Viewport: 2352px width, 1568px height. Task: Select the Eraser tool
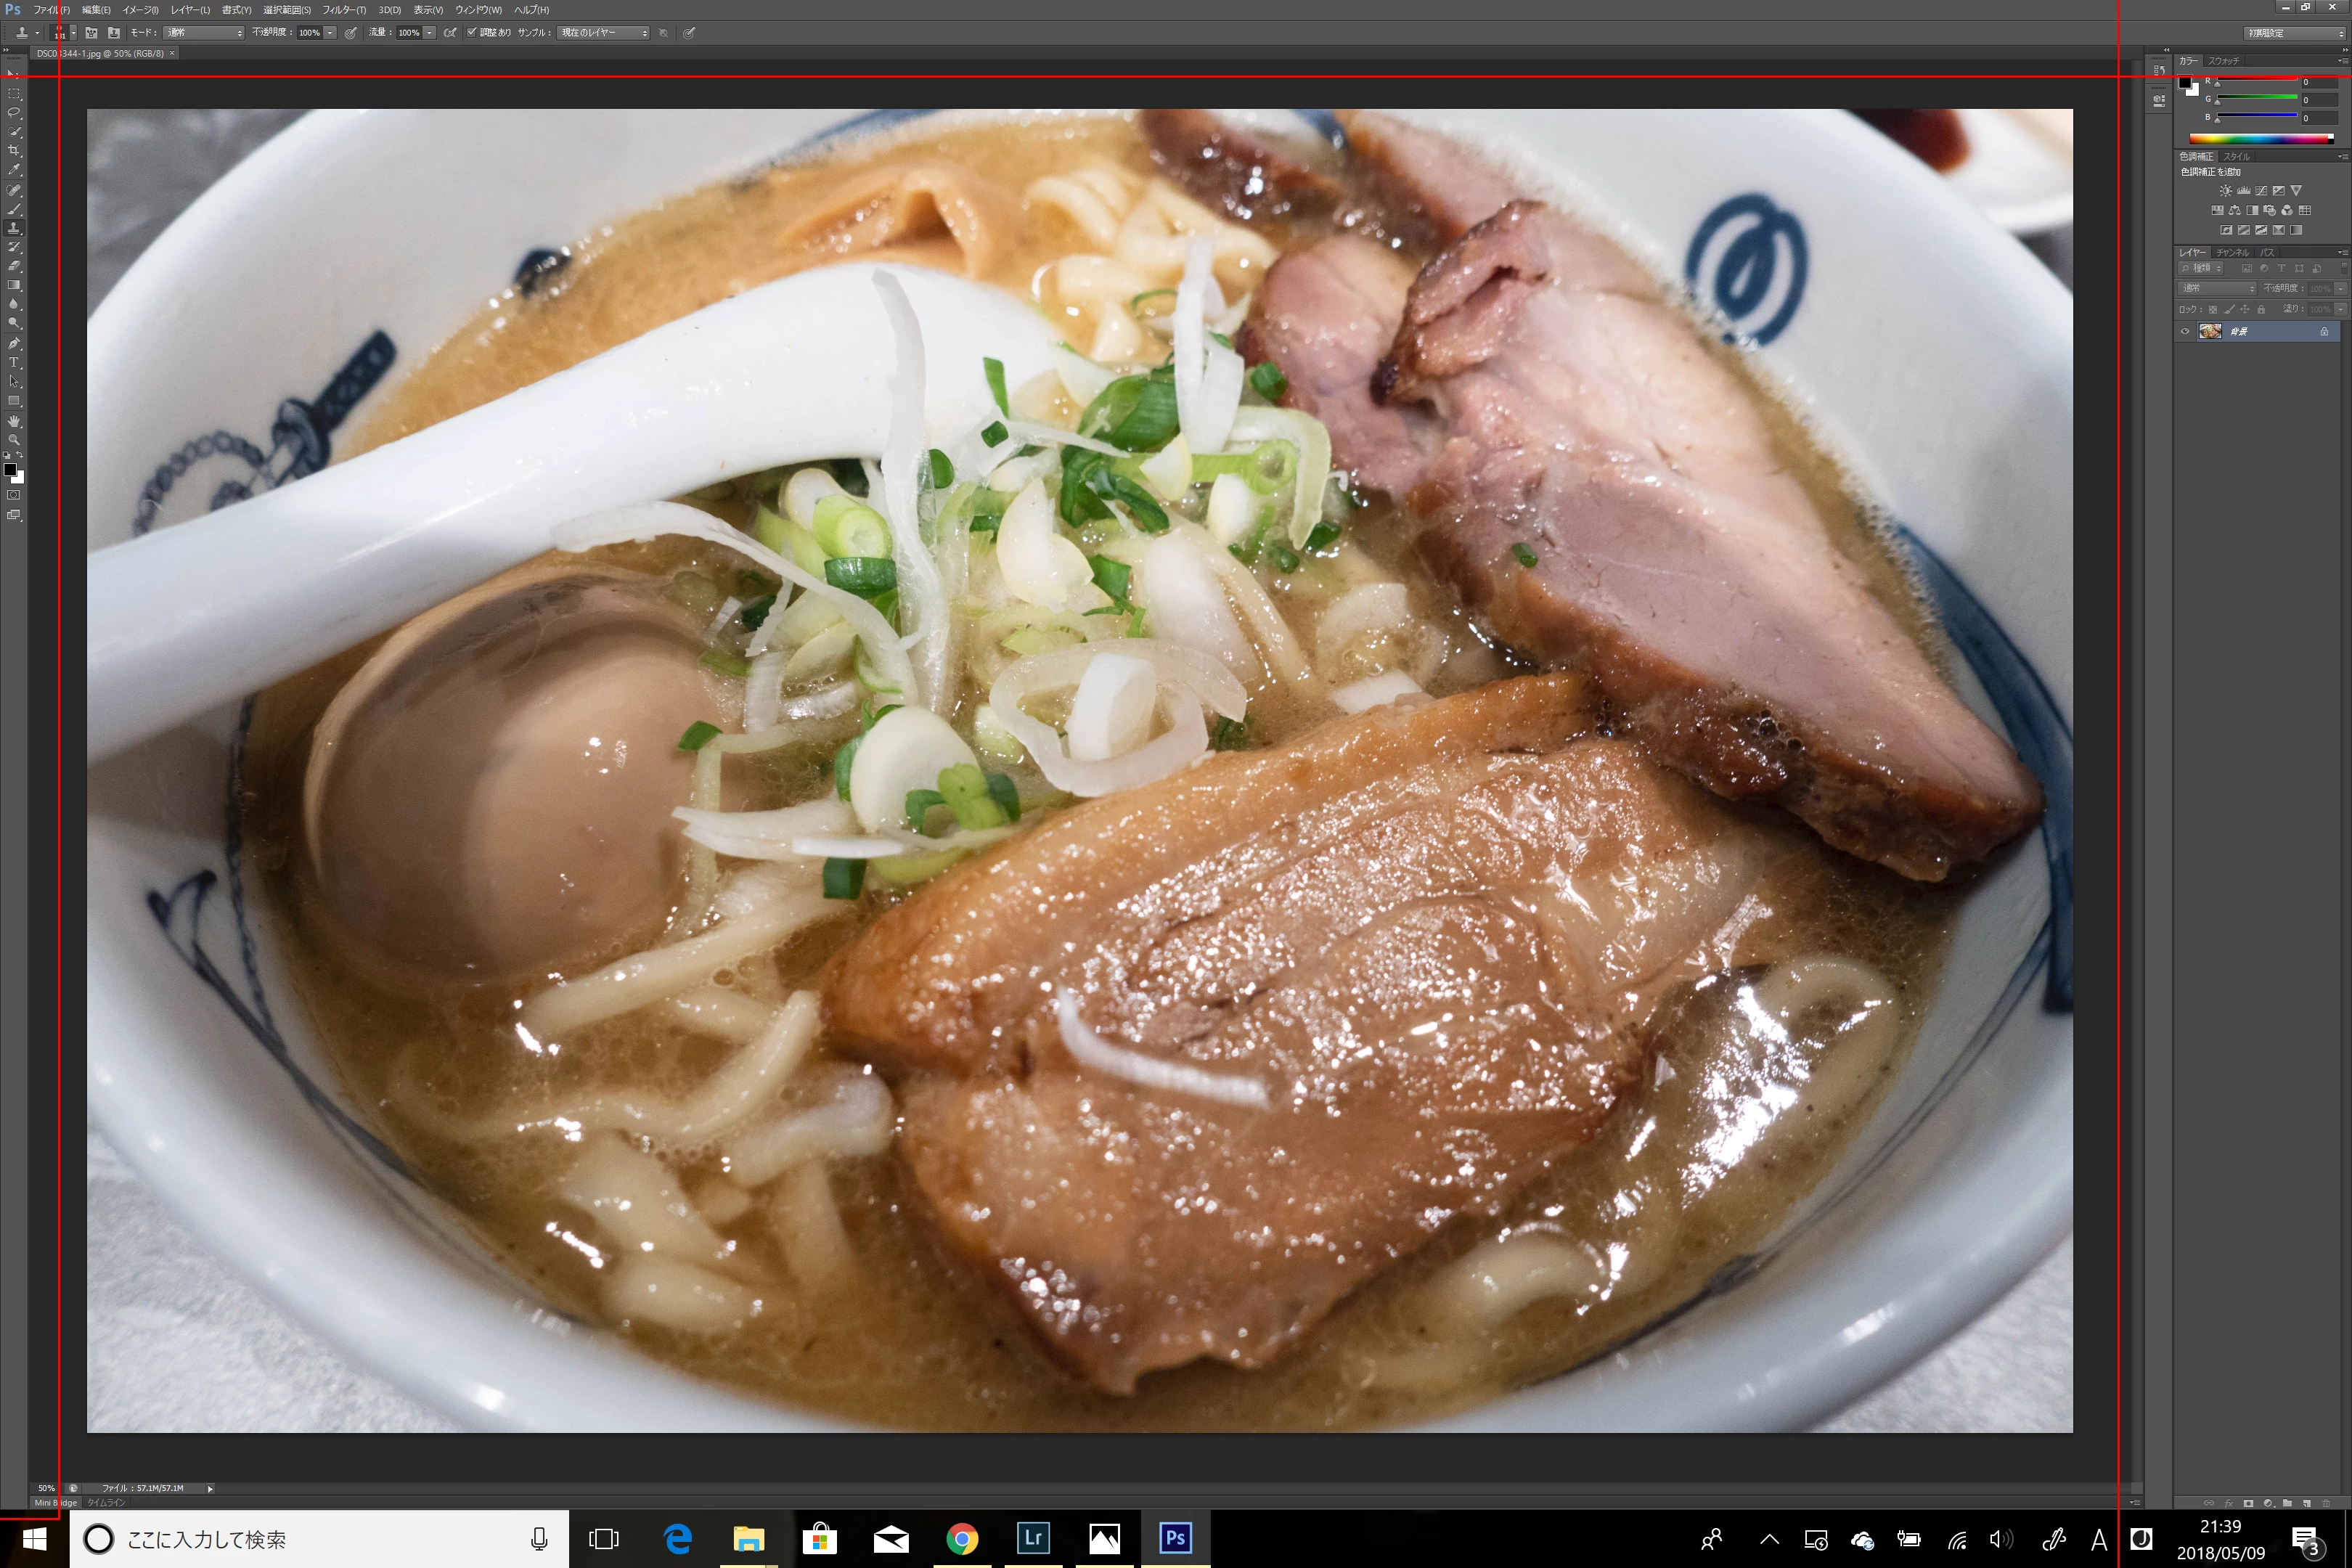coord(14,266)
